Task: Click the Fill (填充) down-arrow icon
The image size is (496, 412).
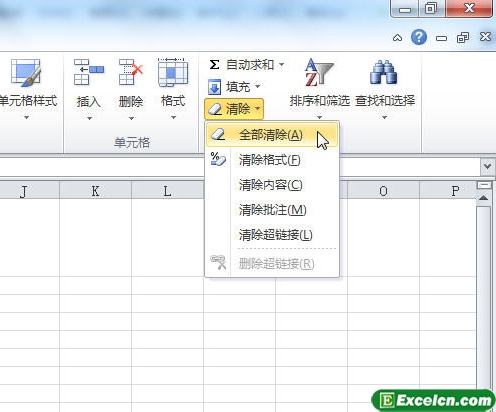Action: [214, 87]
